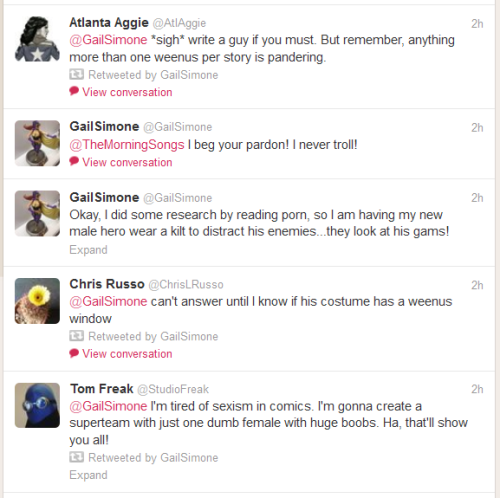View conversation for Atlanta Aggie's tweet

[127, 92]
